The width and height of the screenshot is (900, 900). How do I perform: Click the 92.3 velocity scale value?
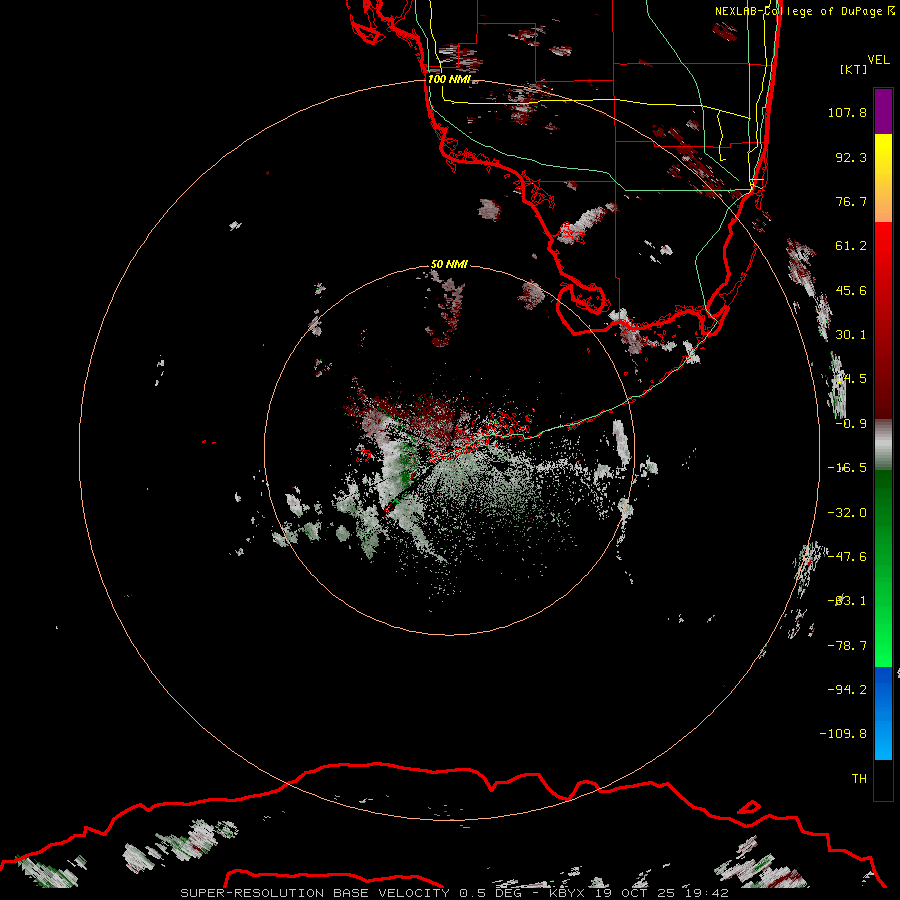coord(851,157)
